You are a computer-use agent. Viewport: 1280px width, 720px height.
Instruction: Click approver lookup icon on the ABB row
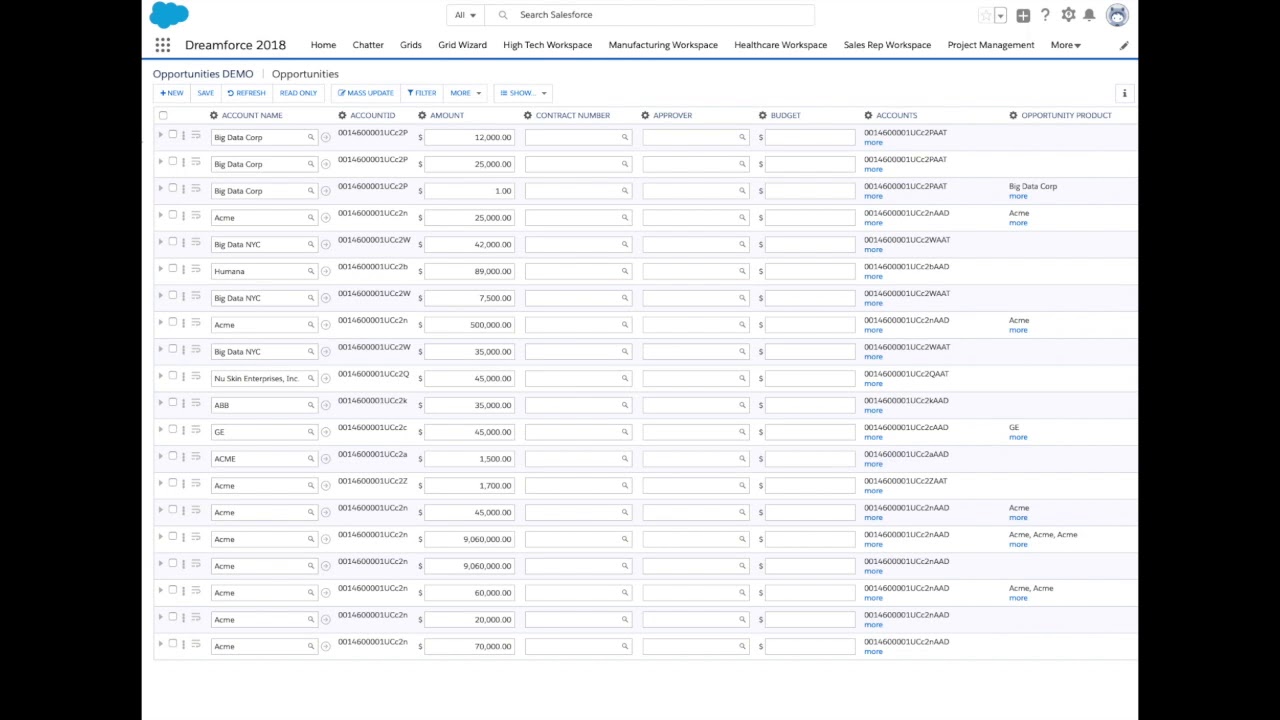742,405
